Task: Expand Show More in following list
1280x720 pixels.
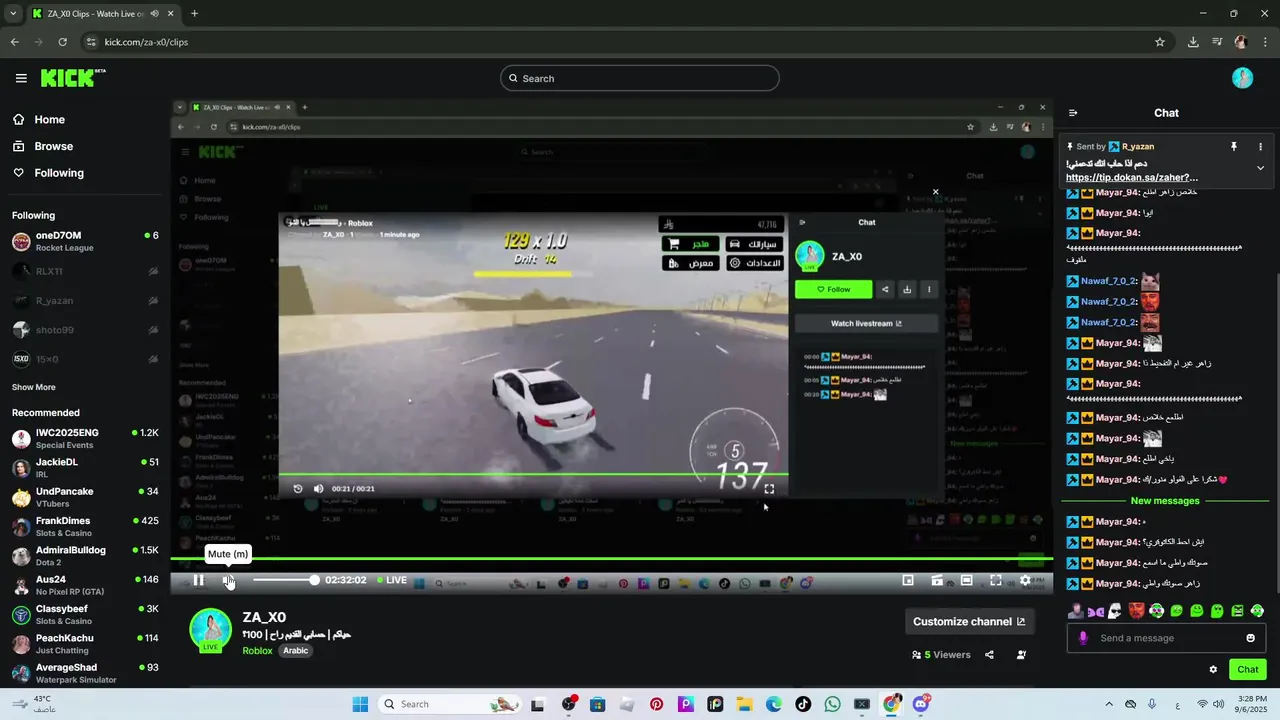Action: (33, 387)
